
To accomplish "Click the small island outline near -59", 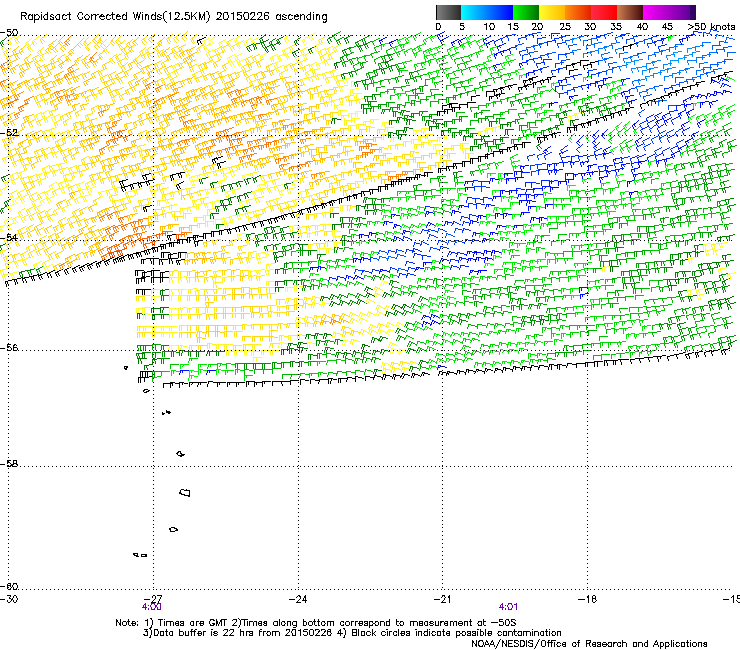I will point(173,530).
